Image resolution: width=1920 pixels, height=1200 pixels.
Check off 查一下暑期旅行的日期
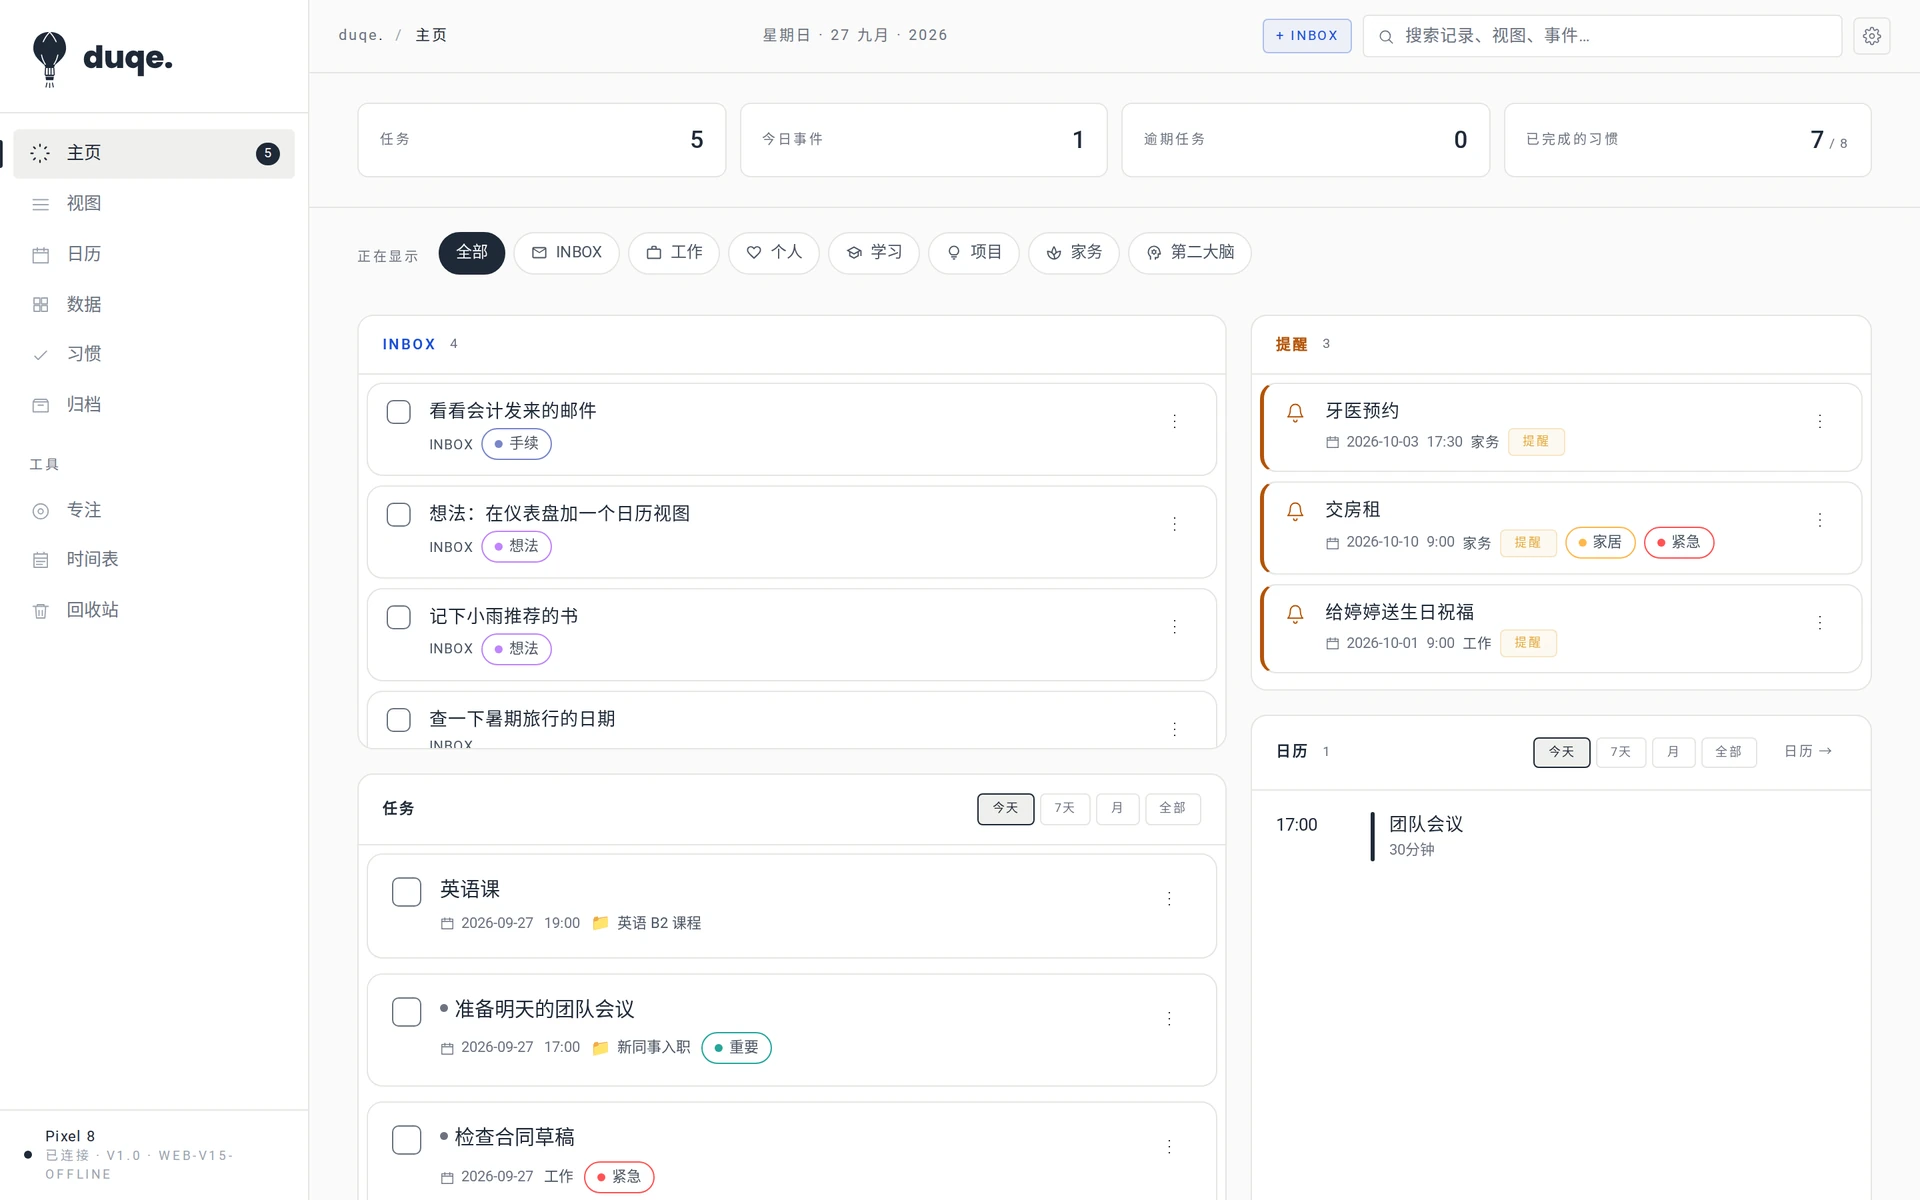pos(399,720)
